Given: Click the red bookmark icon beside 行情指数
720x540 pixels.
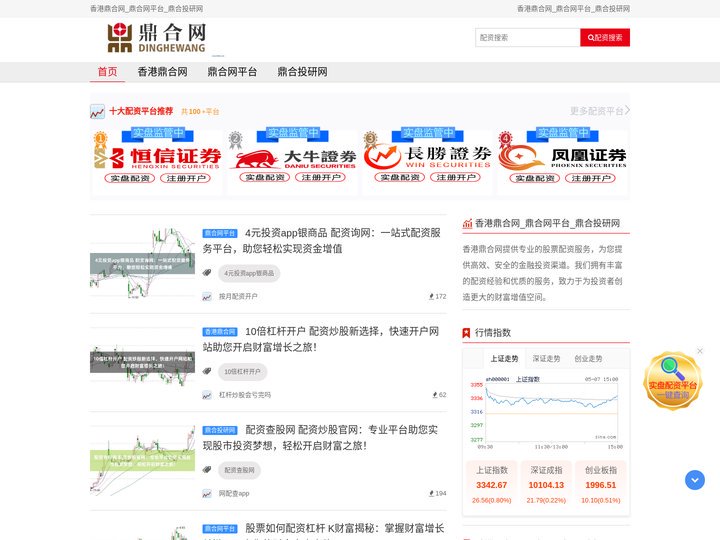Looking at the screenshot, I should tap(466, 332).
